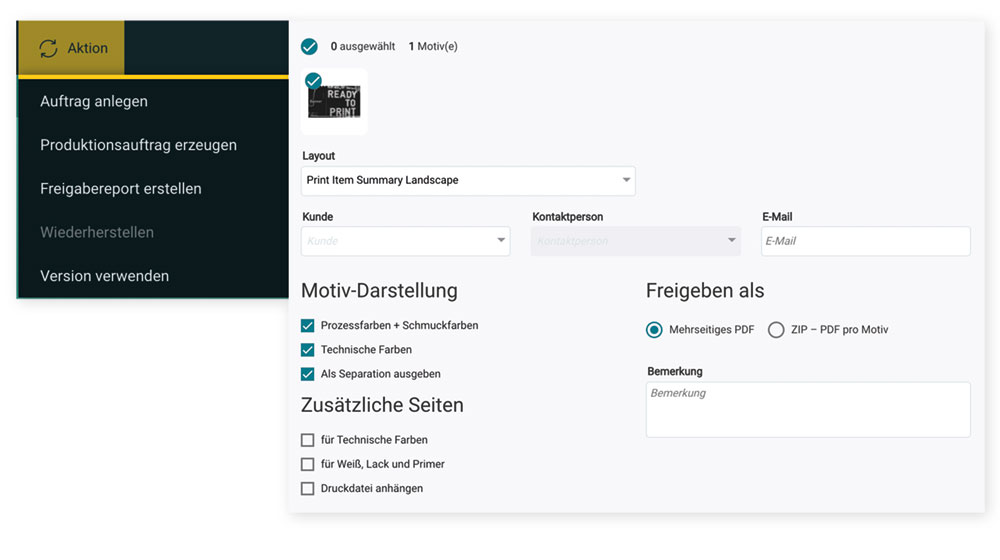The width and height of the screenshot is (1000, 560).
Task: Select Mehrseitiges PDF radio option
Action: [x=655, y=330]
